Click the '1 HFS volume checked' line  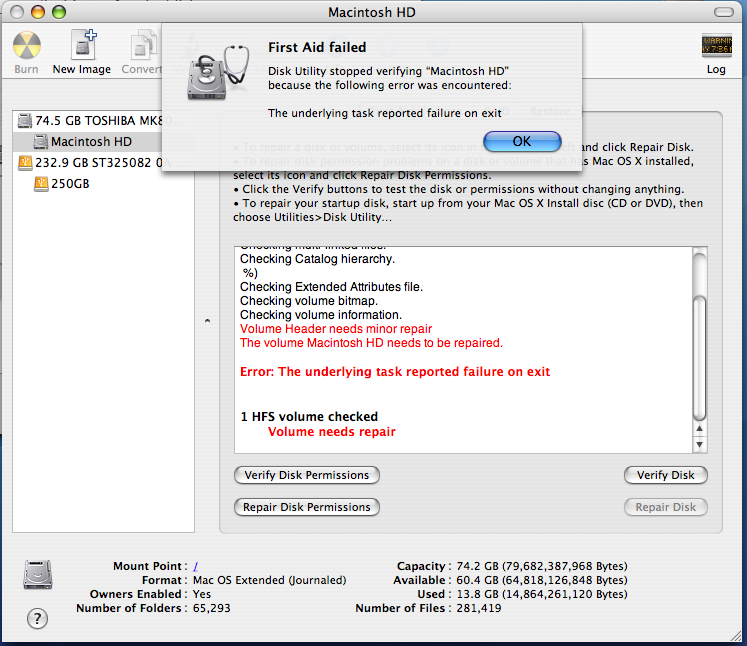click(x=309, y=416)
